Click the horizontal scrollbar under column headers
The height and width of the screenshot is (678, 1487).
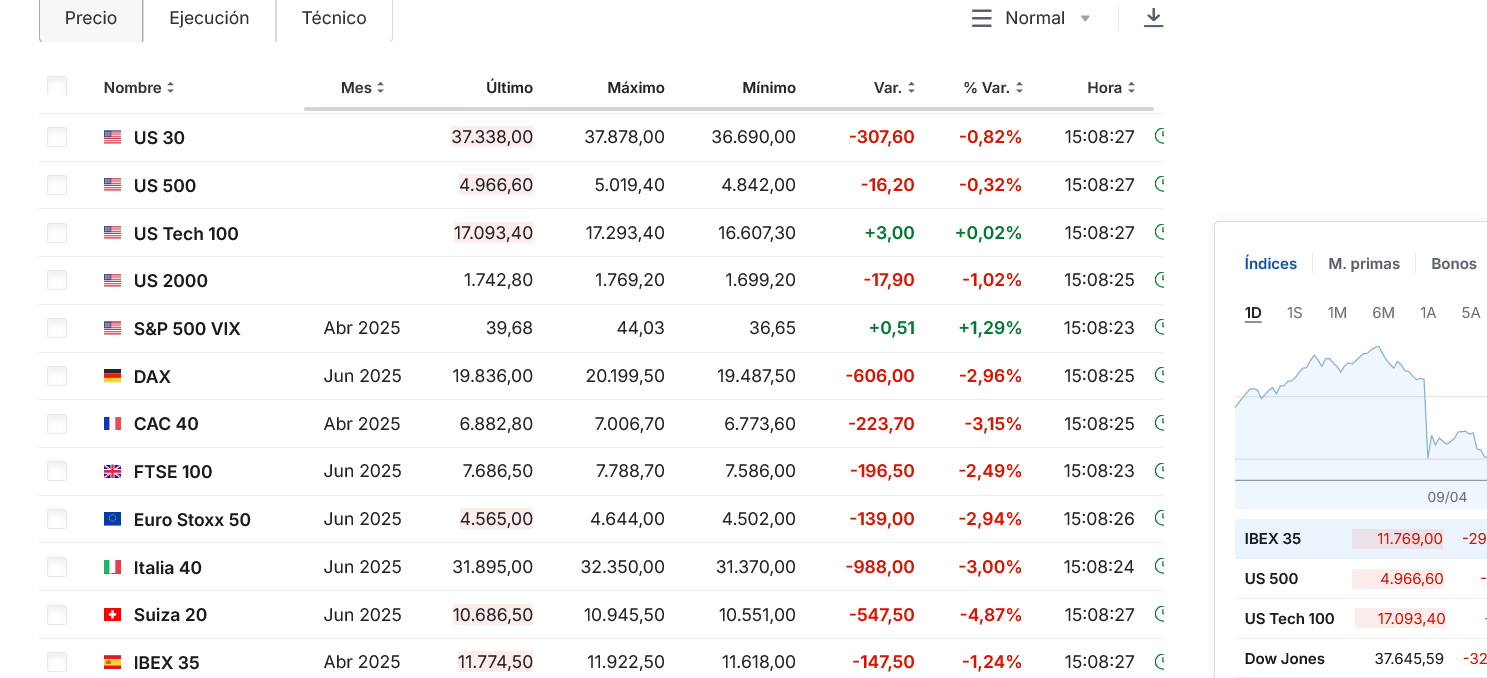pos(728,108)
